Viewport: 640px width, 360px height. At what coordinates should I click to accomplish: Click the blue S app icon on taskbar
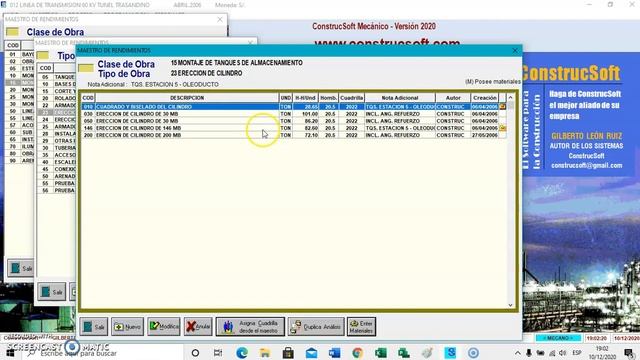pyautogui.click(x=450, y=353)
